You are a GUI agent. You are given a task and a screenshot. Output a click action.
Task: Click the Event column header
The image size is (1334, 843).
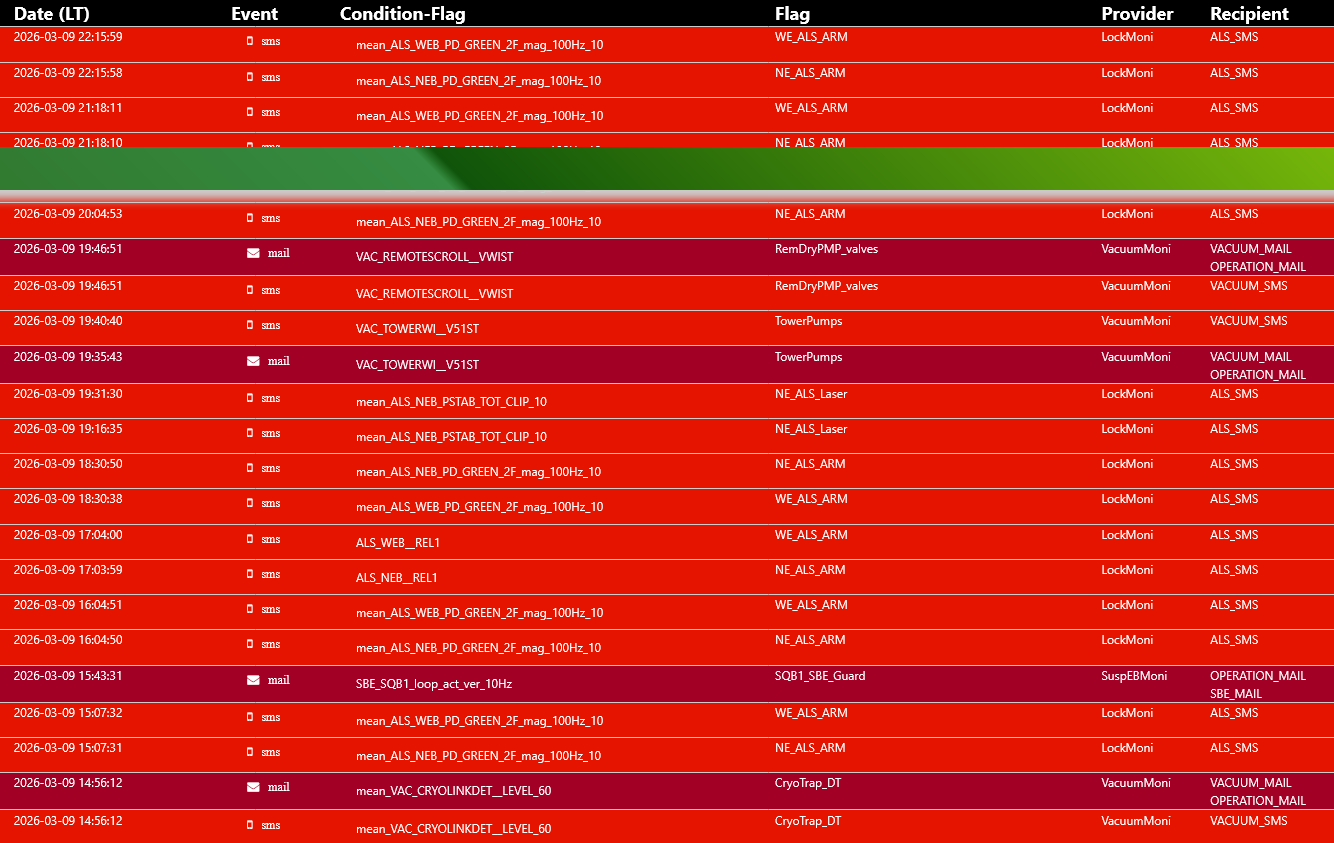(x=254, y=14)
